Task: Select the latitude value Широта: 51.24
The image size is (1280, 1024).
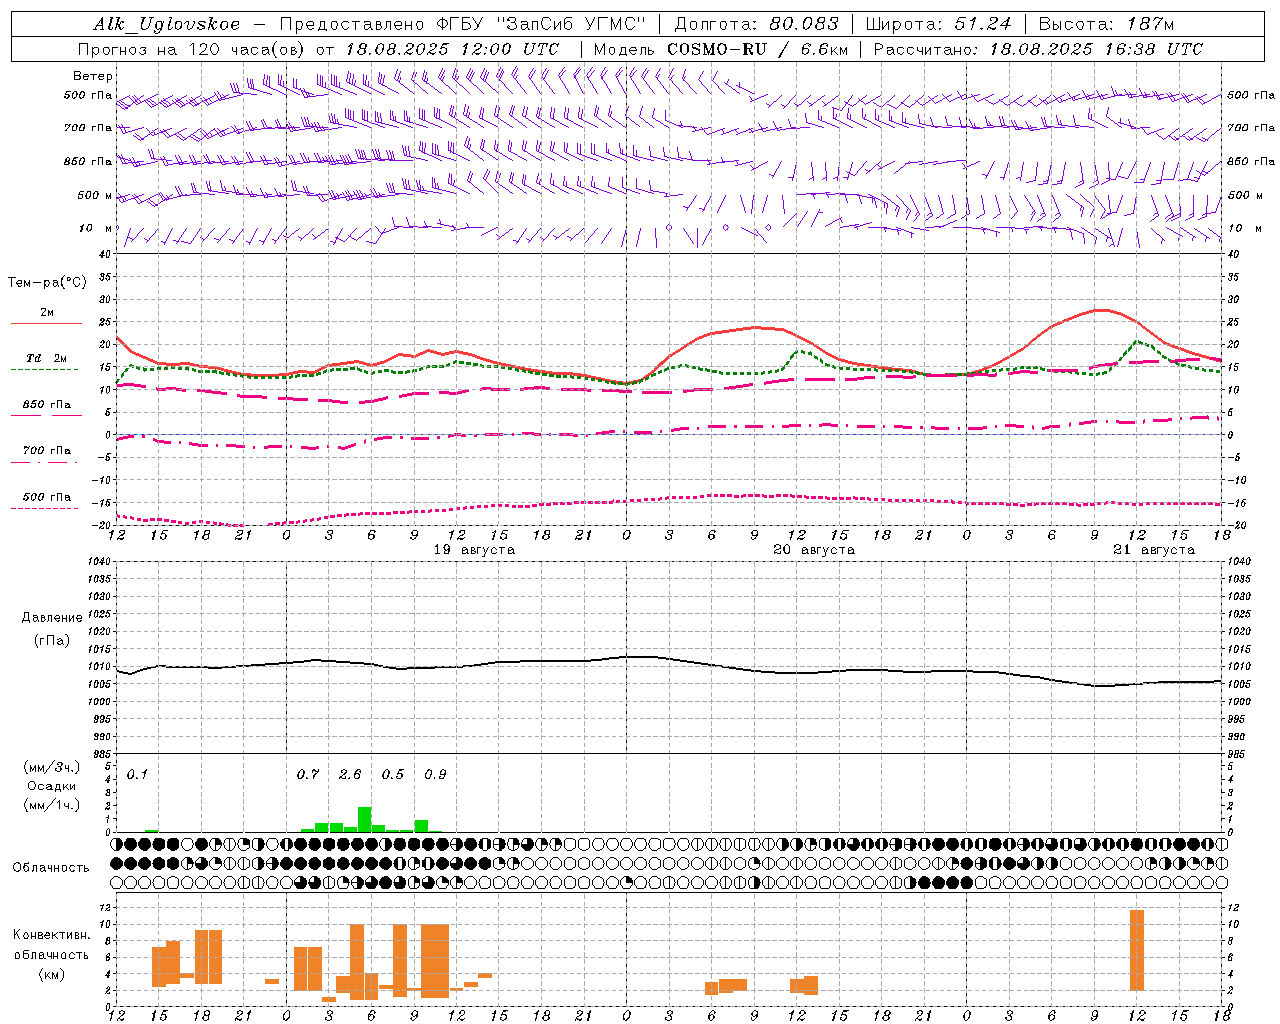Action: tap(938, 25)
